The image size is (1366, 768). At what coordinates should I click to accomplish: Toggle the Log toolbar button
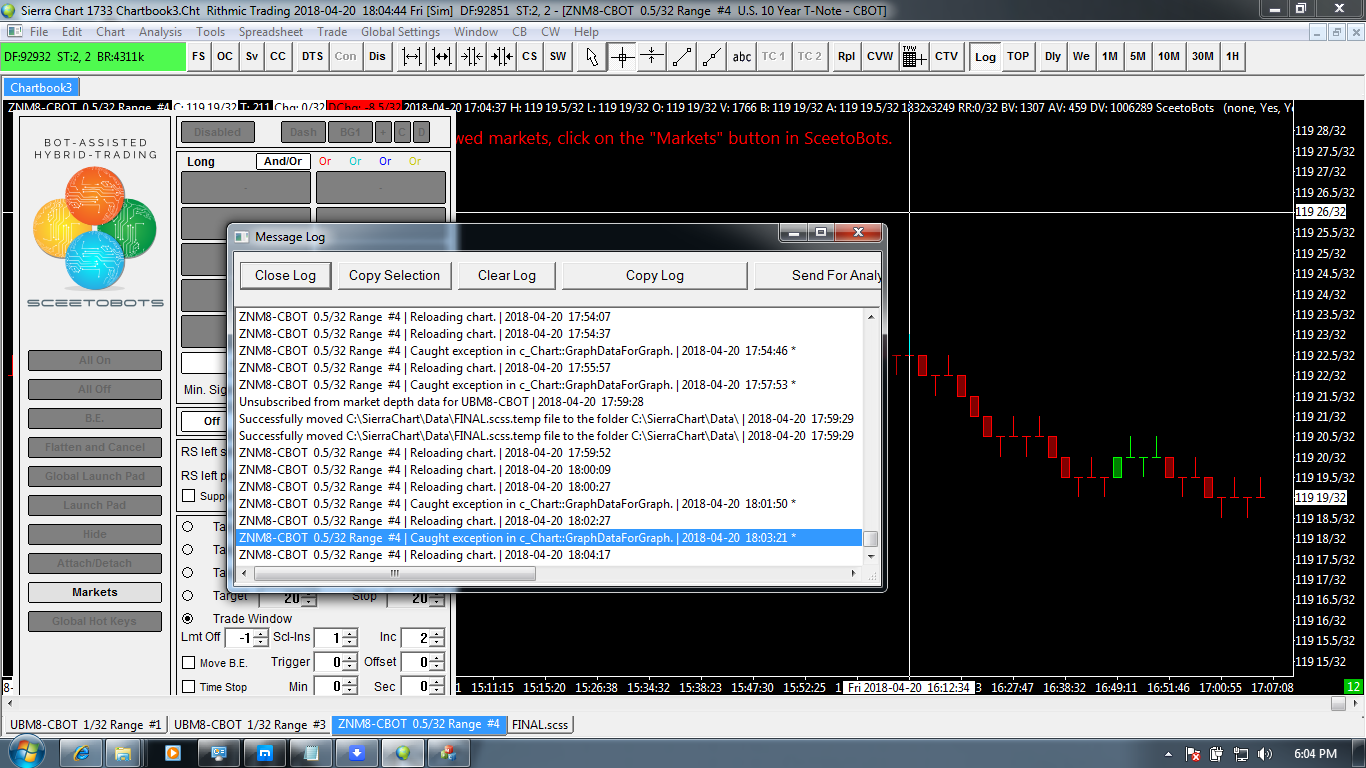click(986, 57)
